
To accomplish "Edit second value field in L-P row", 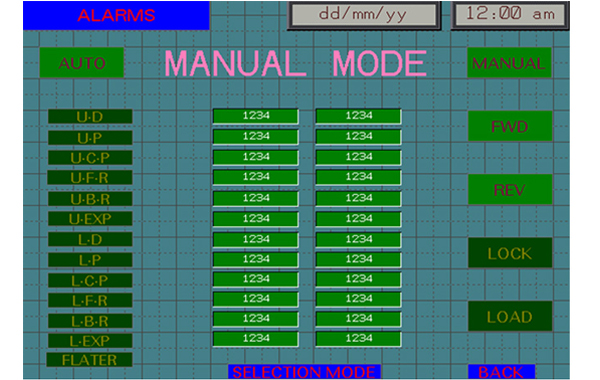I will click(358, 259).
